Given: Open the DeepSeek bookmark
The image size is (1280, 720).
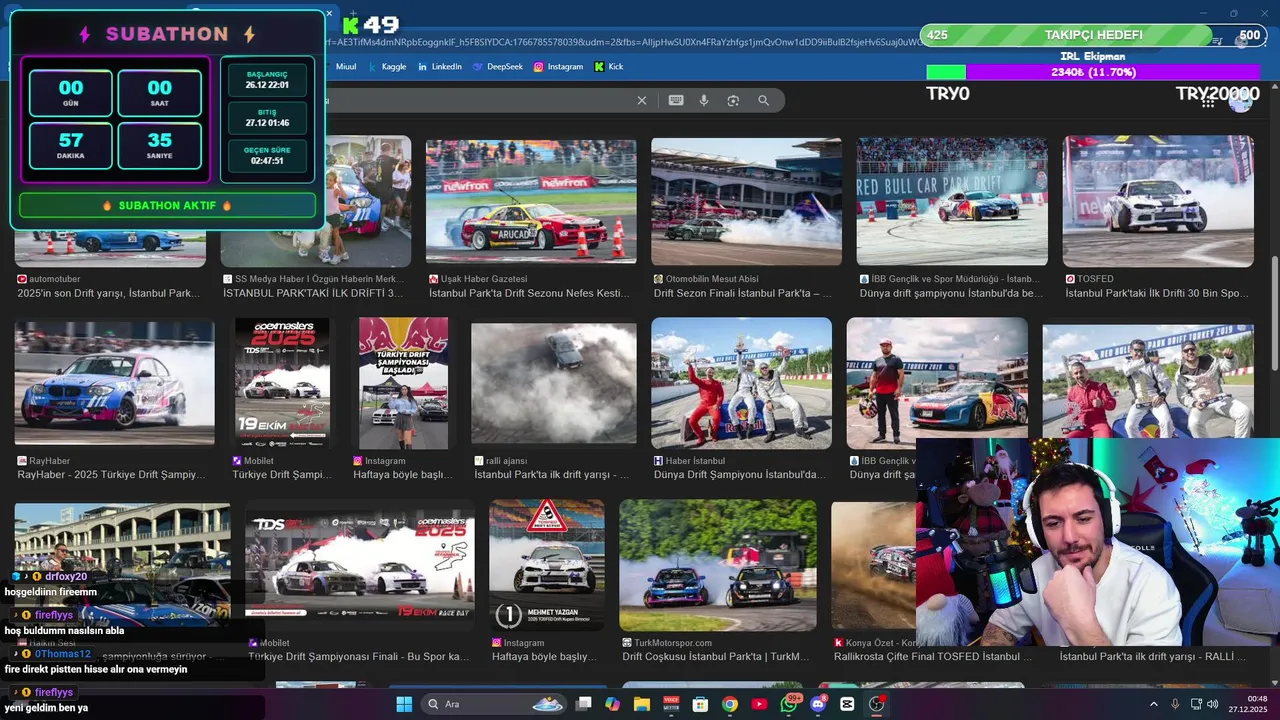Looking at the screenshot, I should coord(497,67).
